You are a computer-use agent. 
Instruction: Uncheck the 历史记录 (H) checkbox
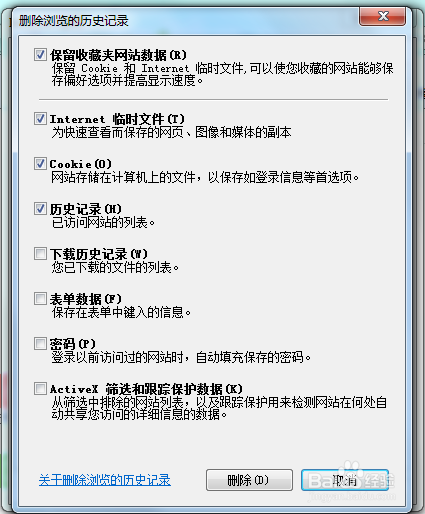pyautogui.click(x=40, y=209)
